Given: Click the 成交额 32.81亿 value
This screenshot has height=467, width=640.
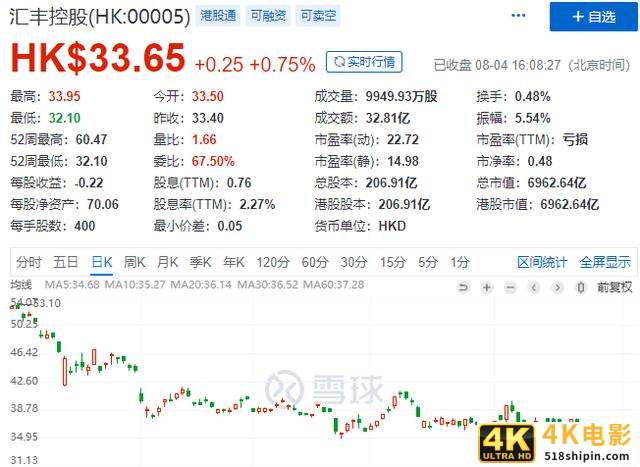Looking at the screenshot, I should pyautogui.click(x=388, y=118).
